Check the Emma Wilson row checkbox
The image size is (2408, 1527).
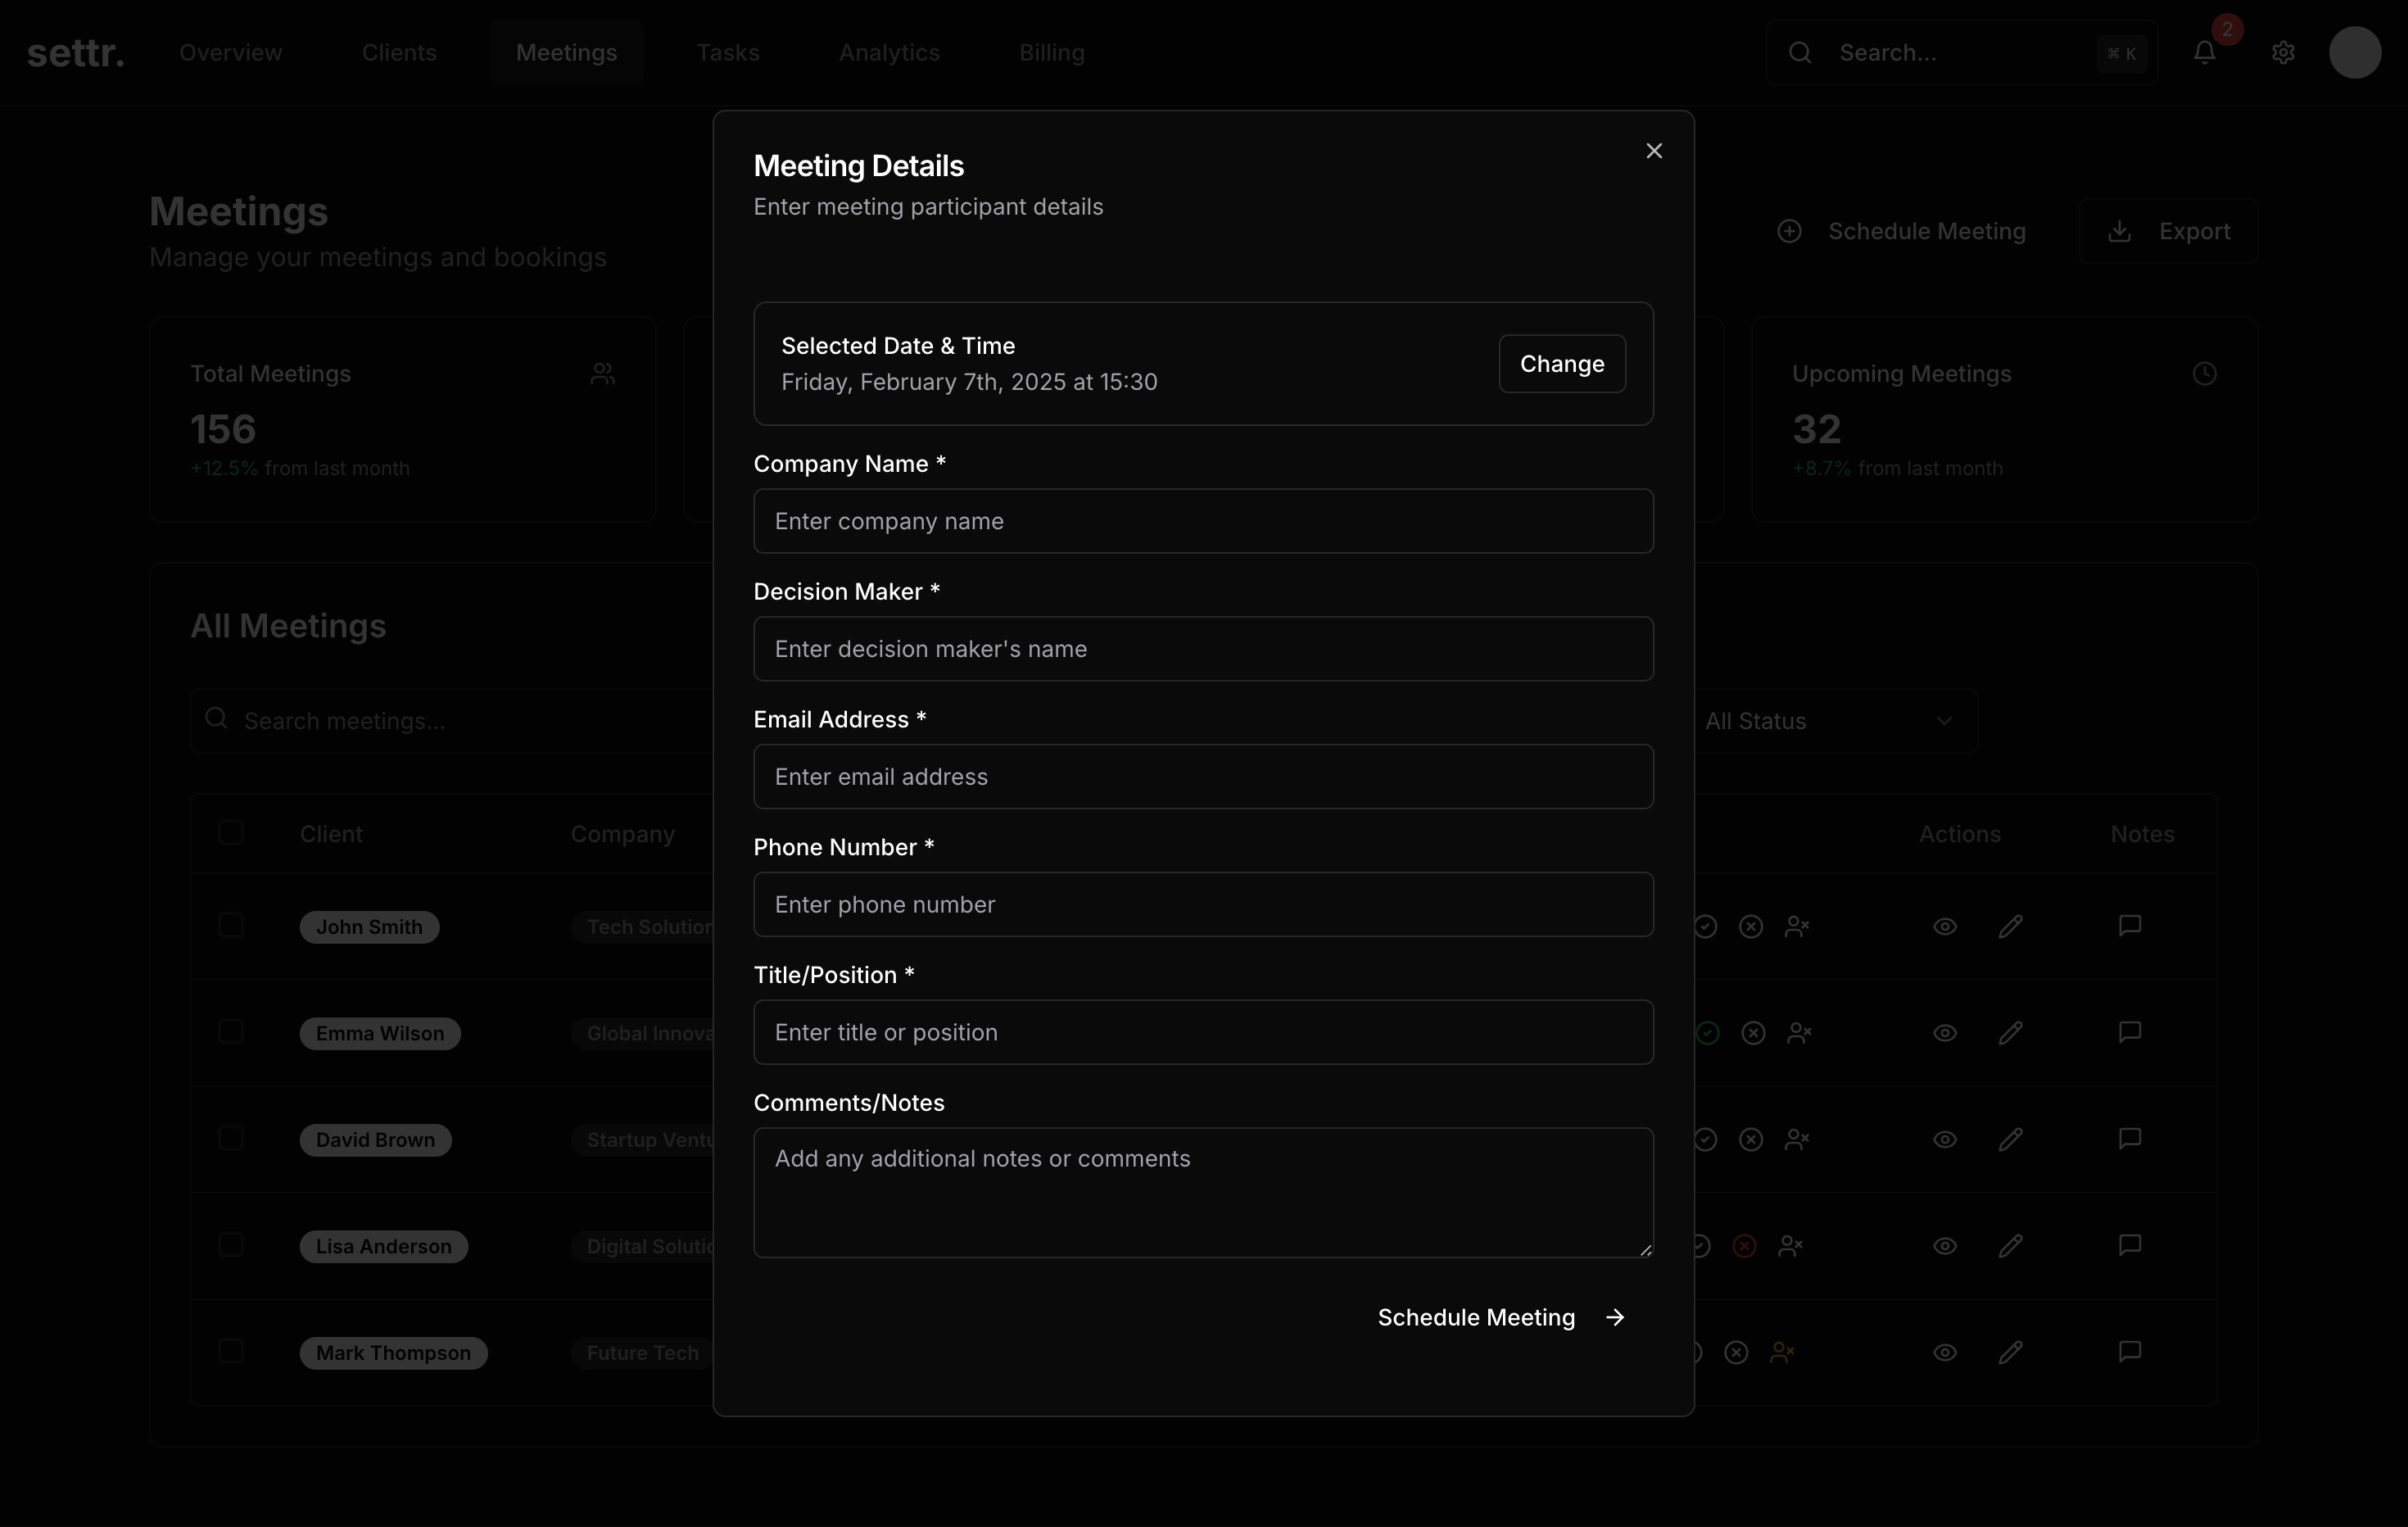click(231, 1032)
